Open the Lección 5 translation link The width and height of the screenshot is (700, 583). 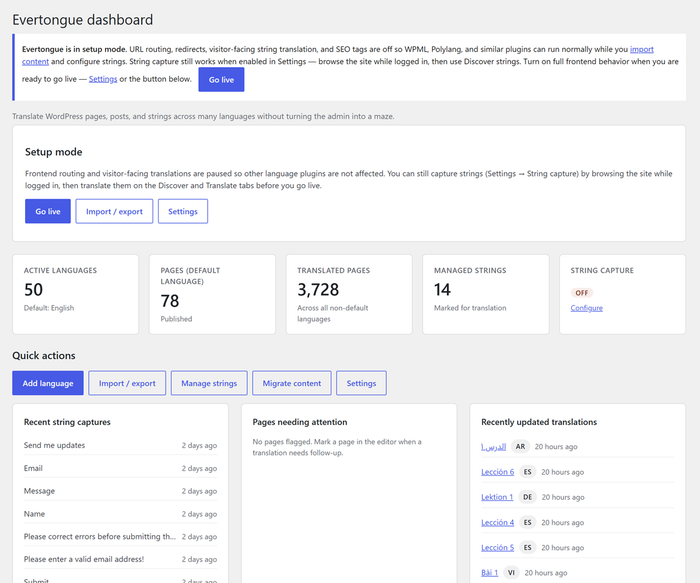[x=497, y=547]
